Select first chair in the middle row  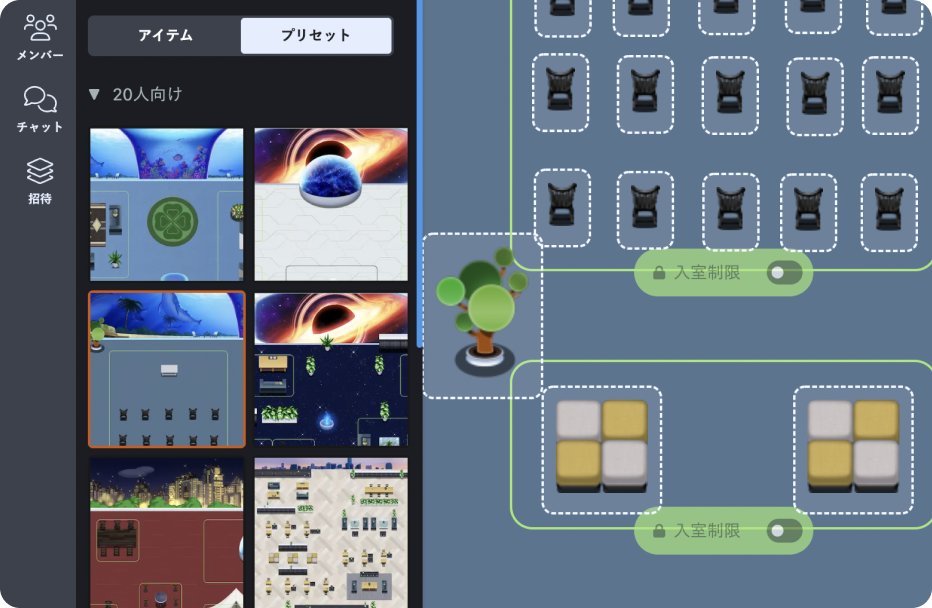tap(561, 92)
